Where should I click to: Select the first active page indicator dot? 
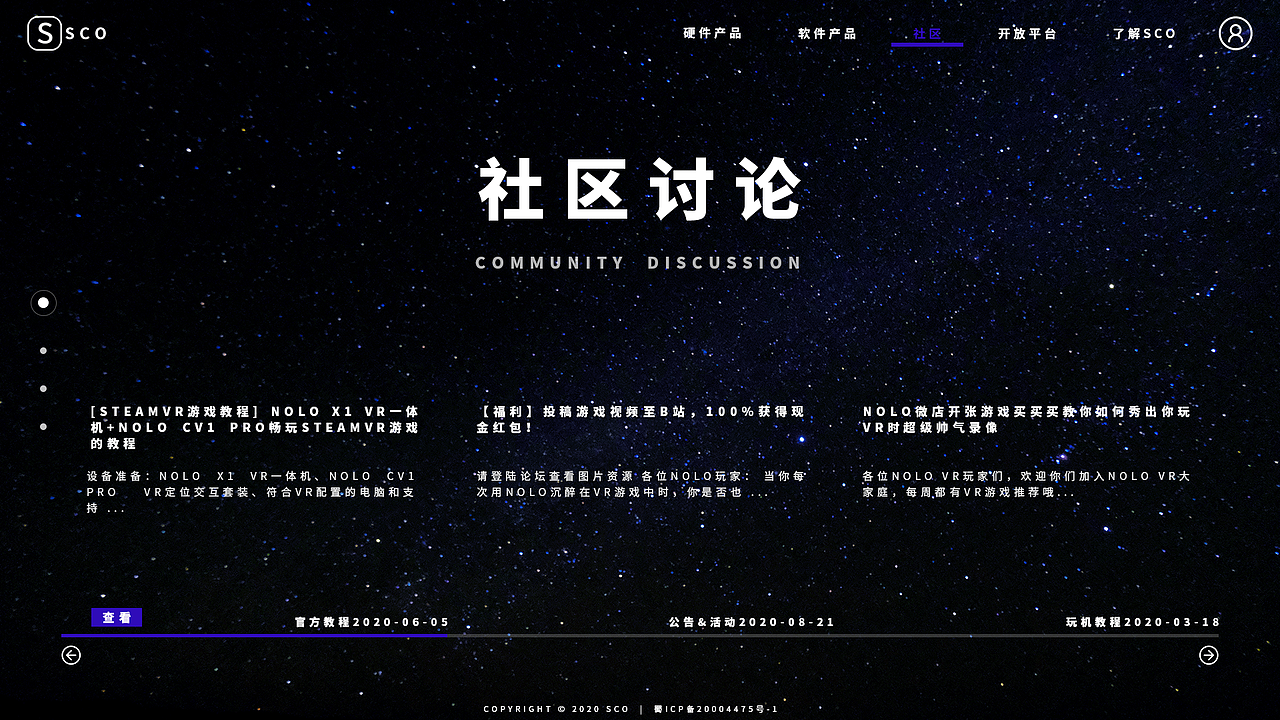tap(43, 302)
